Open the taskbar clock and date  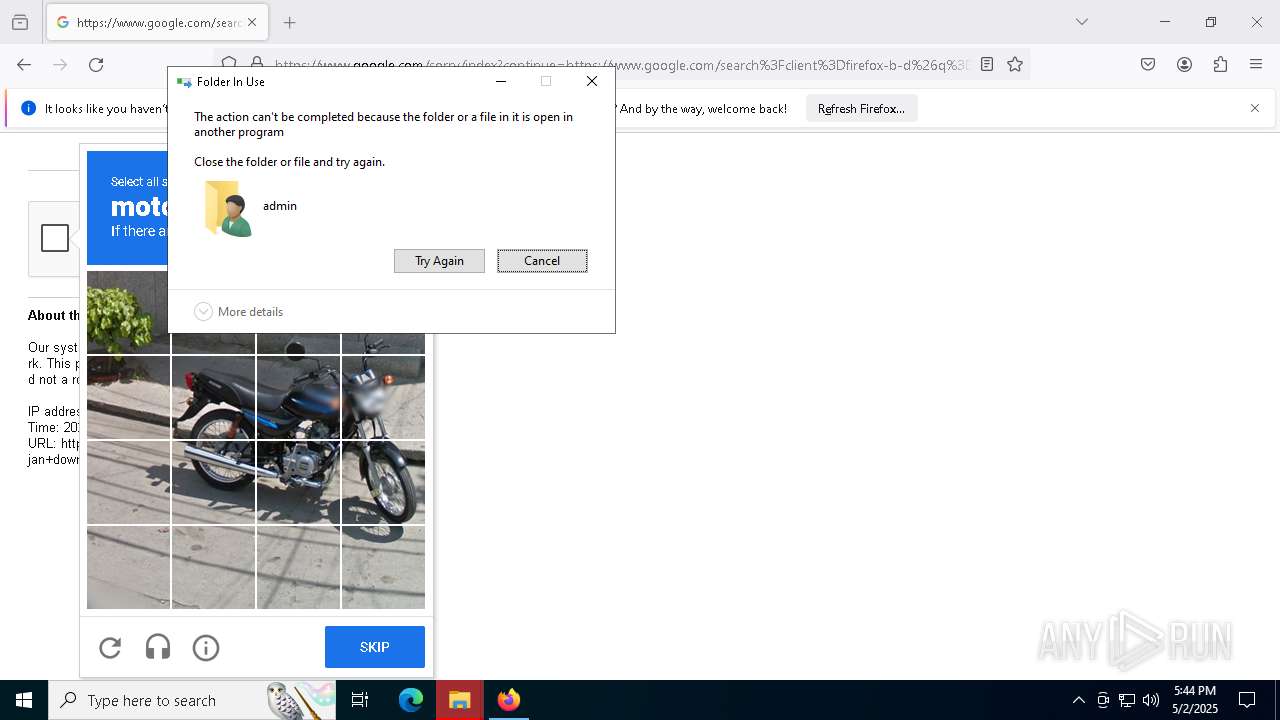point(1195,700)
